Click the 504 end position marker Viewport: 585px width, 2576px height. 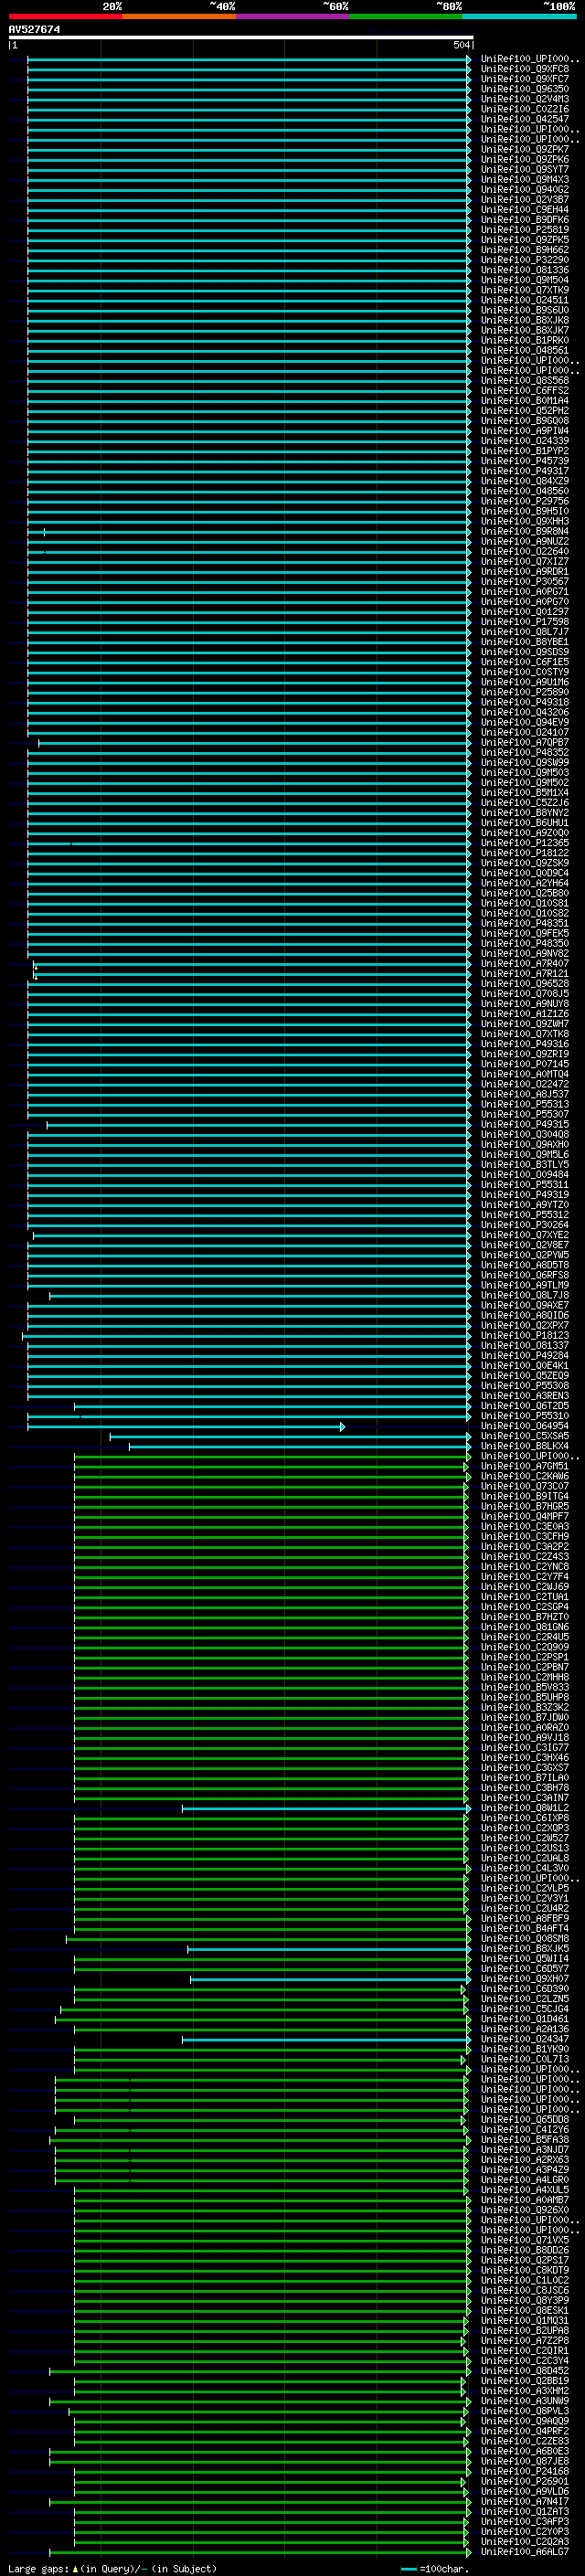click(x=461, y=45)
